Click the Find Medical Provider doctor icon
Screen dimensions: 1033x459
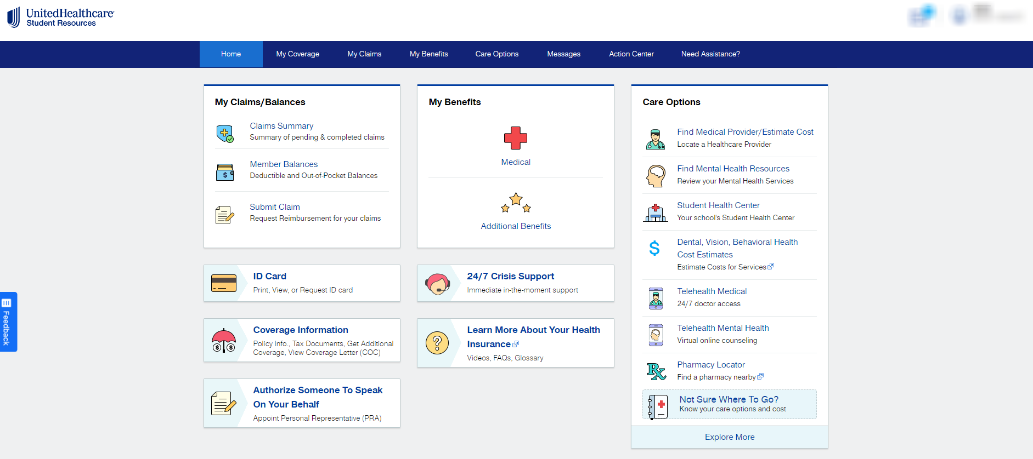tap(655, 139)
